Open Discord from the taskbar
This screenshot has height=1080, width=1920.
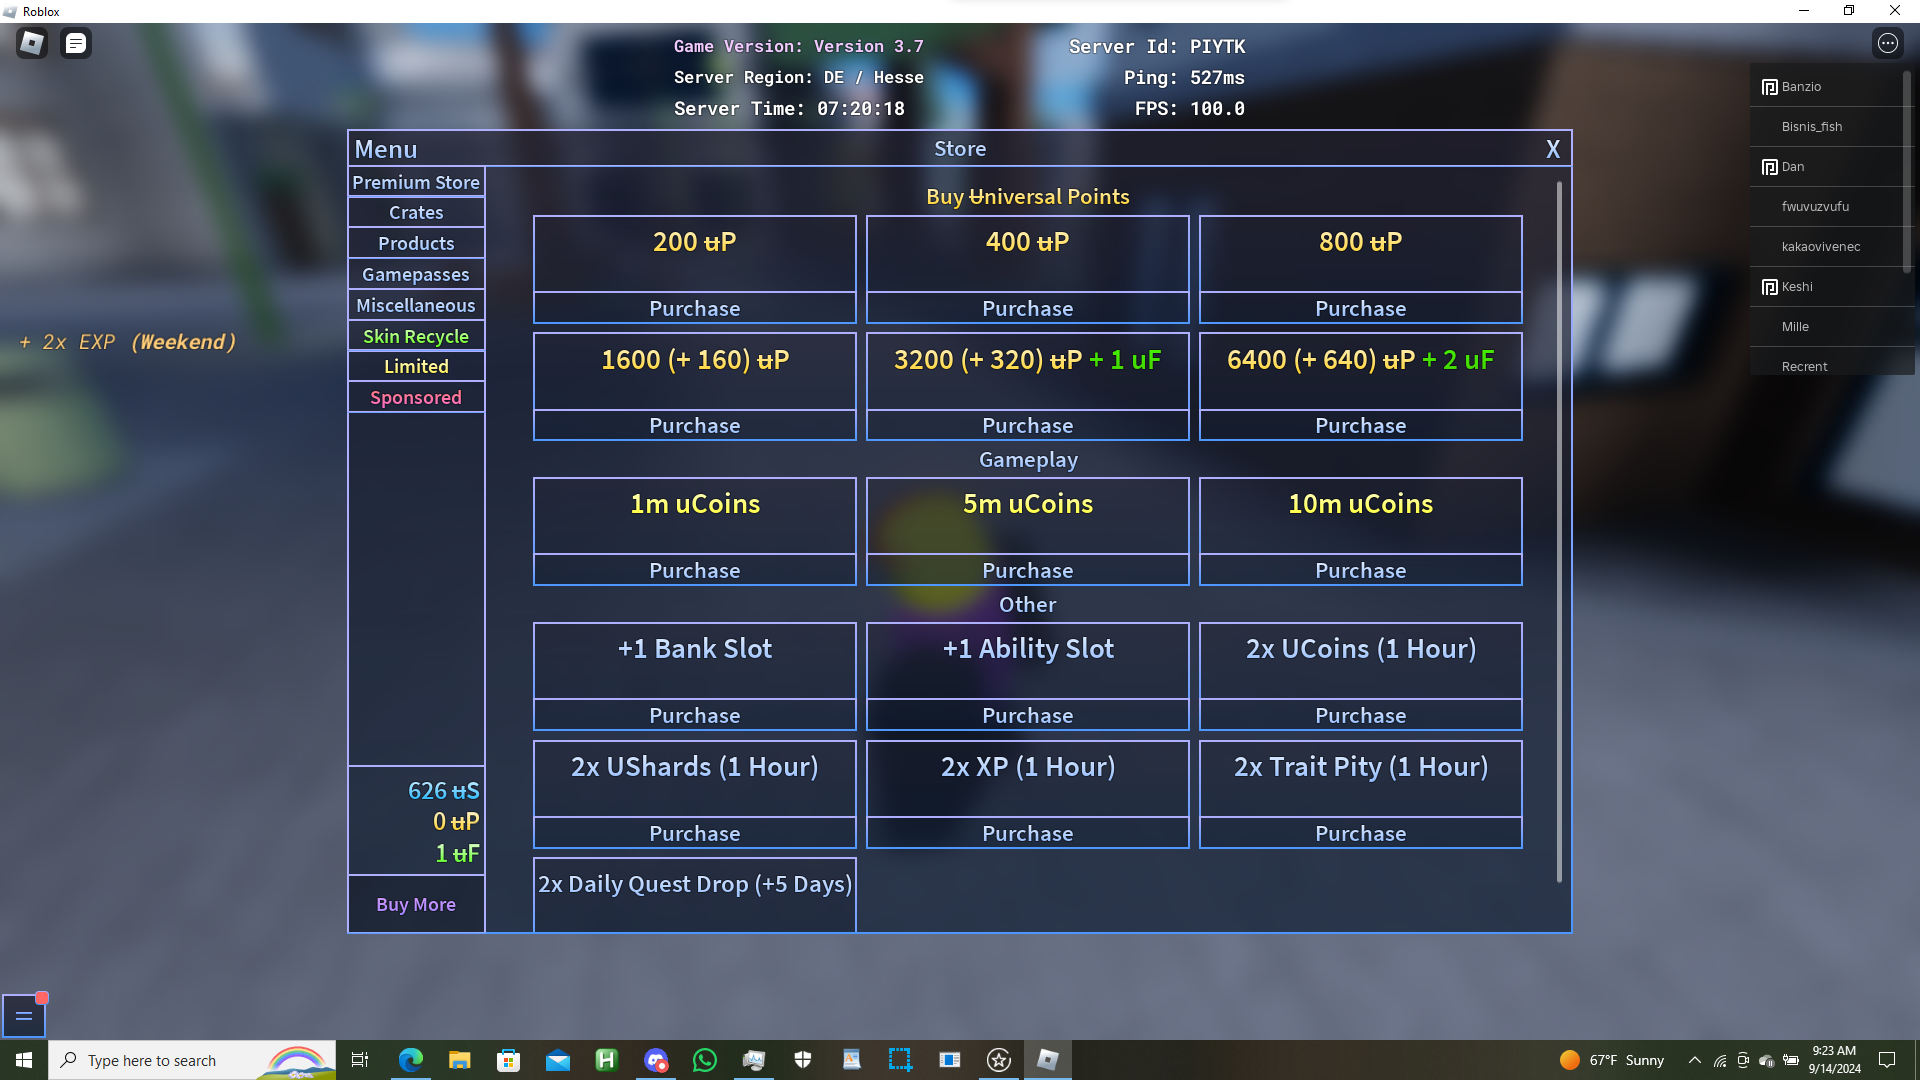click(656, 1060)
